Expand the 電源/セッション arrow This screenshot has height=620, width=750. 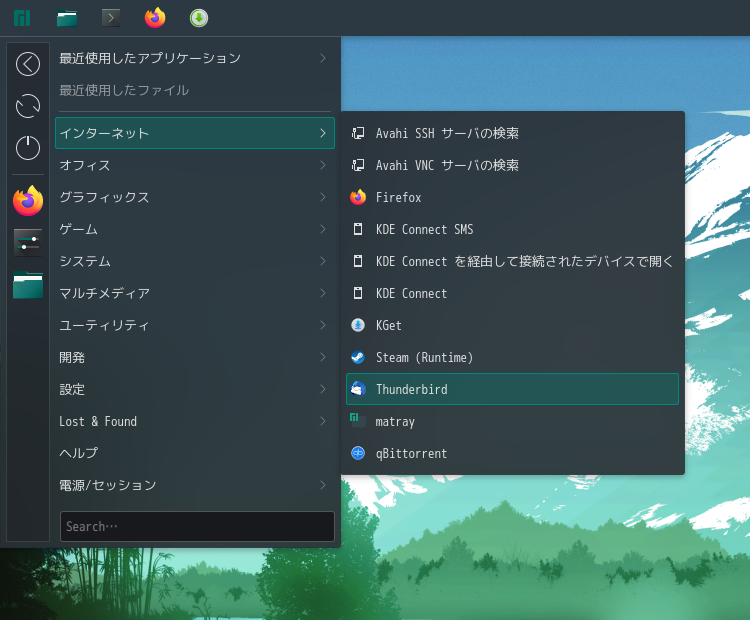(323, 485)
